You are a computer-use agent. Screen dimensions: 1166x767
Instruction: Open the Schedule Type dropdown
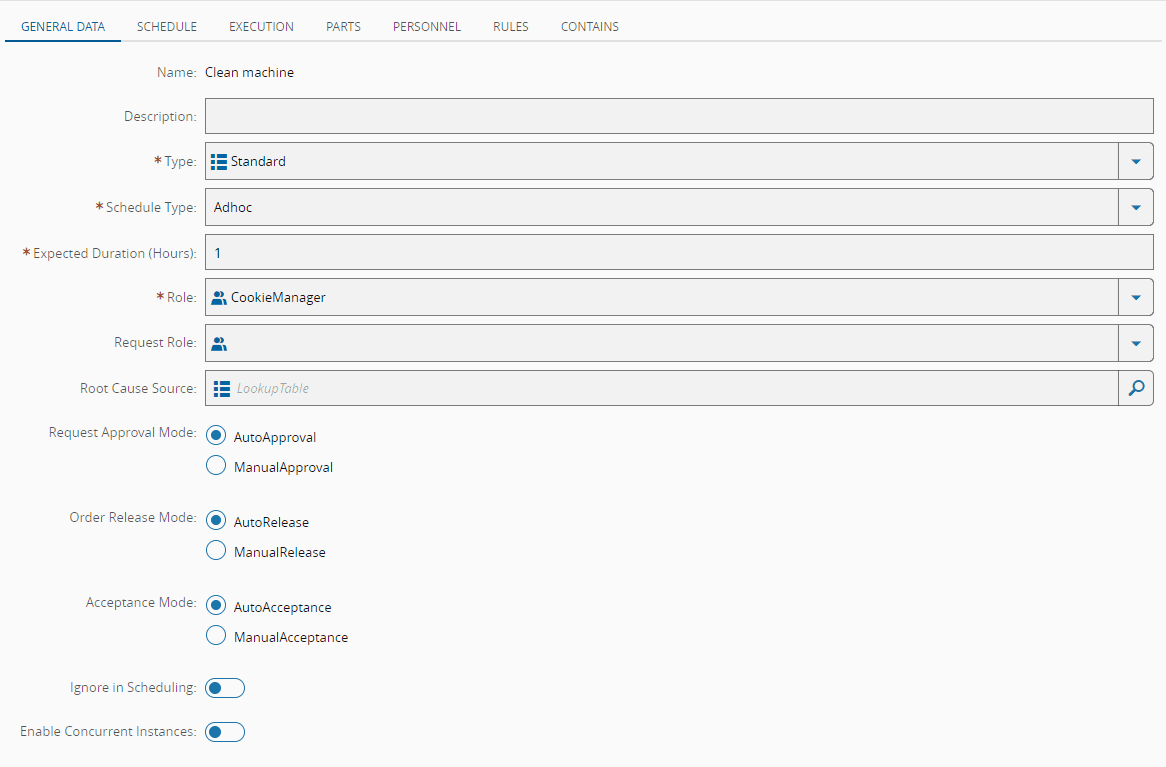click(1135, 207)
